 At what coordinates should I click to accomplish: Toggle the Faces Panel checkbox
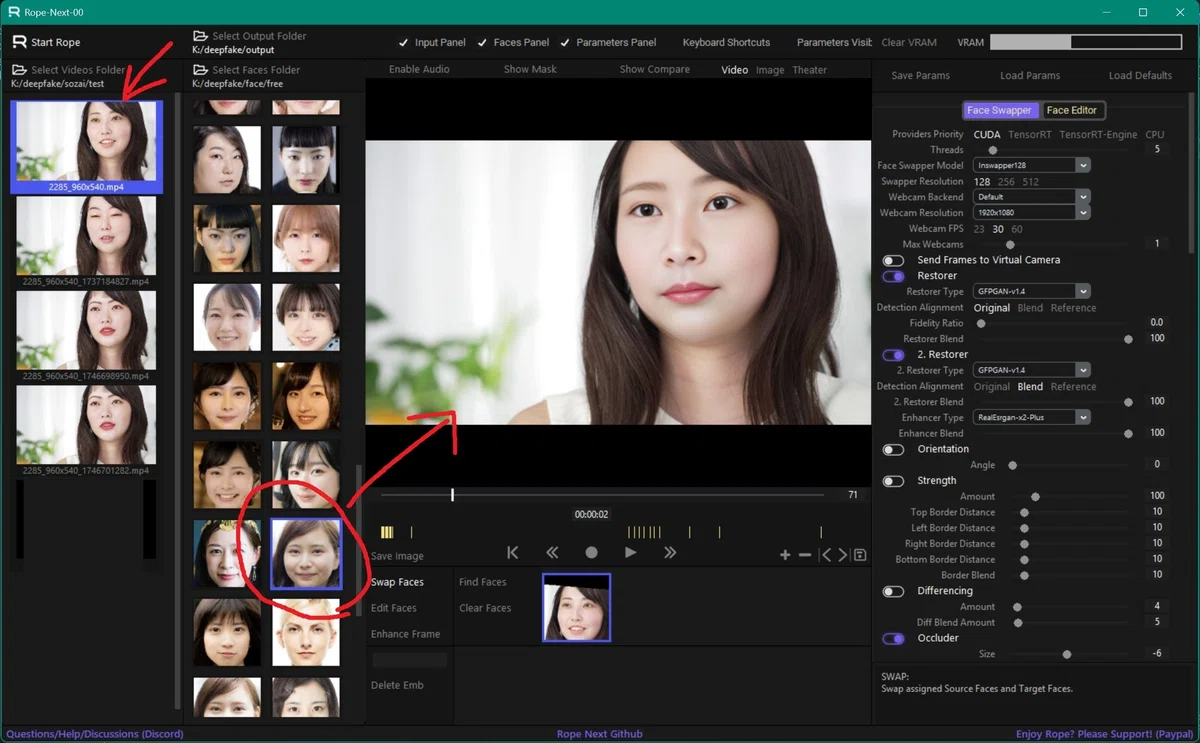[x=513, y=43]
